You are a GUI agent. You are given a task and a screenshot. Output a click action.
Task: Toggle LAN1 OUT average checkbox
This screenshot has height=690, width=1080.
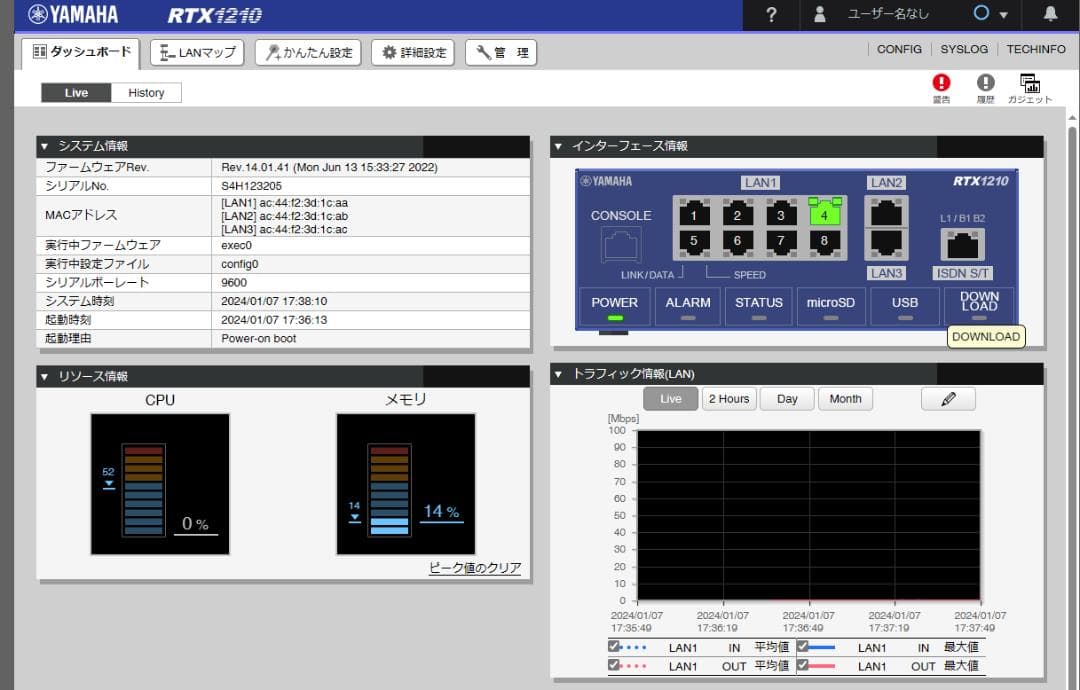click(614, 665)
